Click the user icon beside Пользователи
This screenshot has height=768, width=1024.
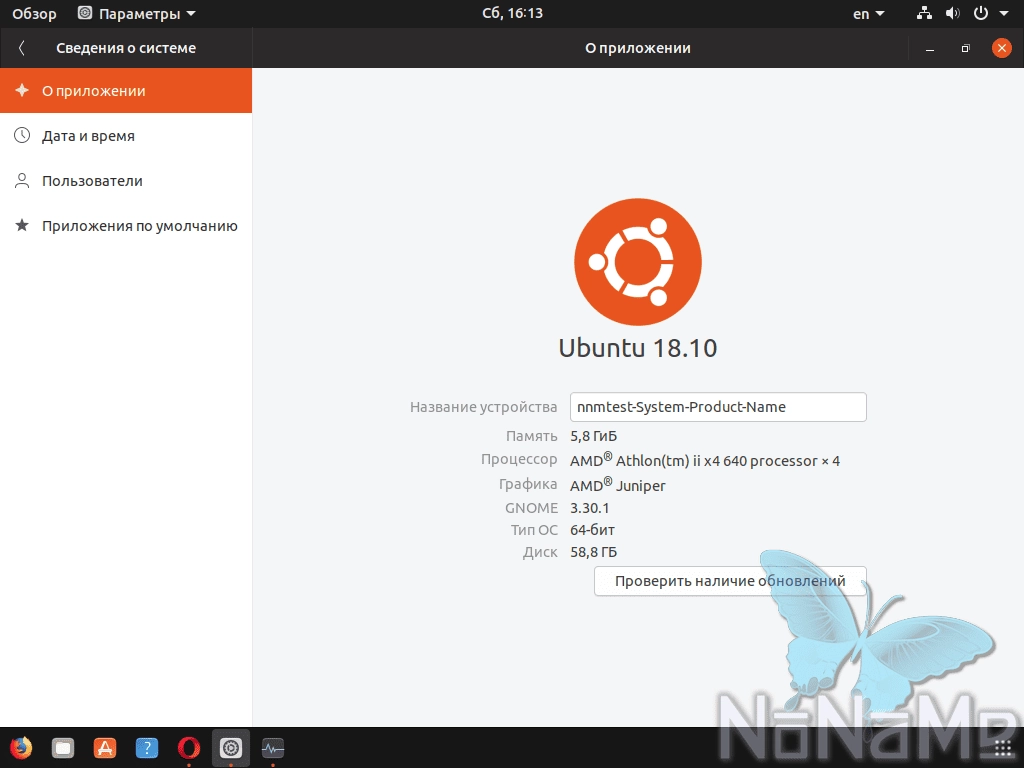(22, 181)
